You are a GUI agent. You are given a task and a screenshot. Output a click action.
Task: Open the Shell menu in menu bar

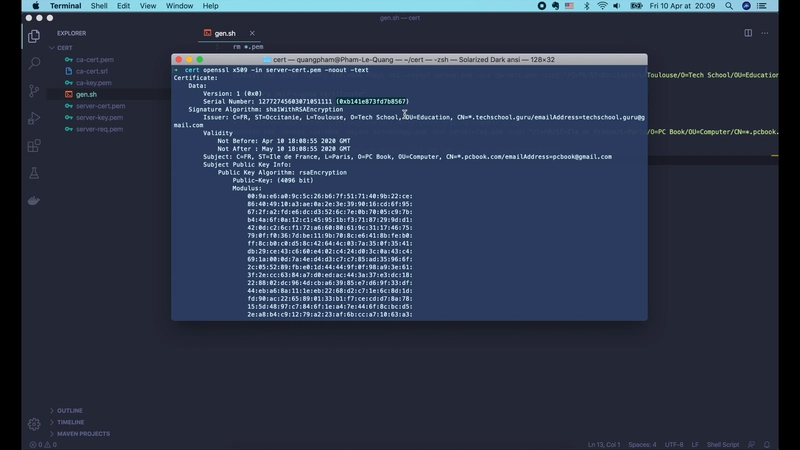(99, 5)
